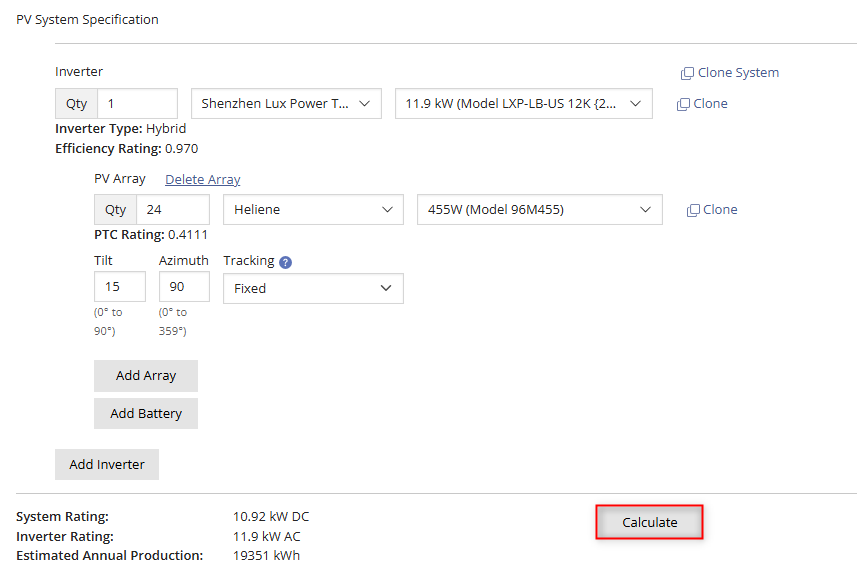Click the PV array Clone icon
Image resolution: width=862 pixels, height=568 pixels.
click(693, 210)
